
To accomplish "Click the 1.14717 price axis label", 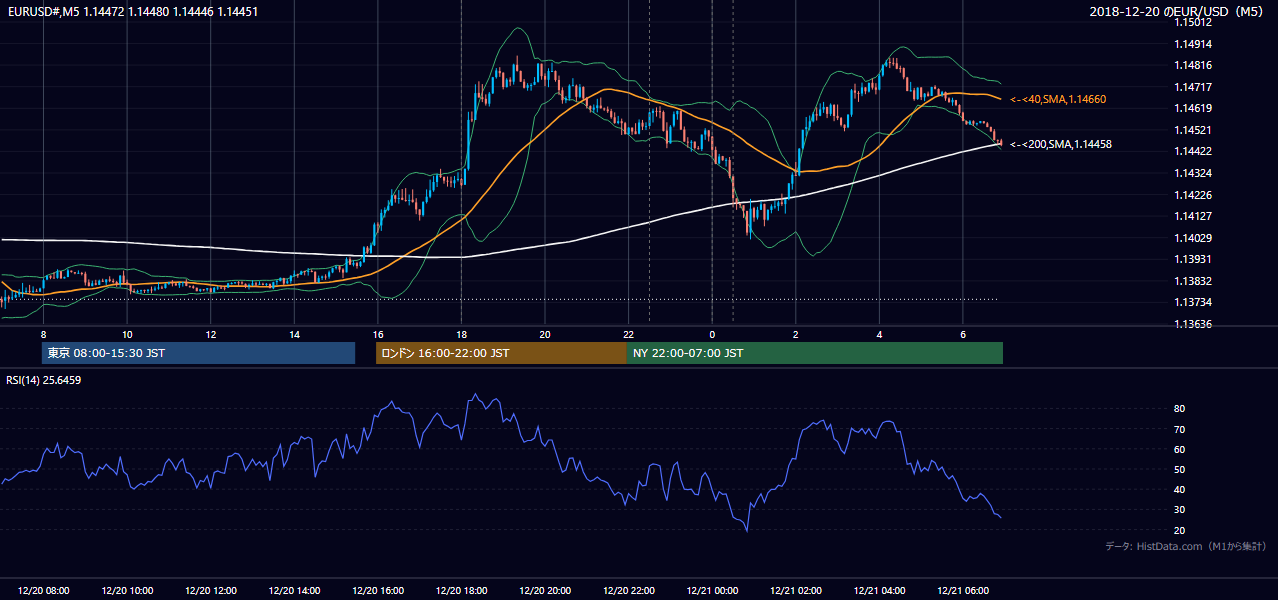I will point(1193,87).
